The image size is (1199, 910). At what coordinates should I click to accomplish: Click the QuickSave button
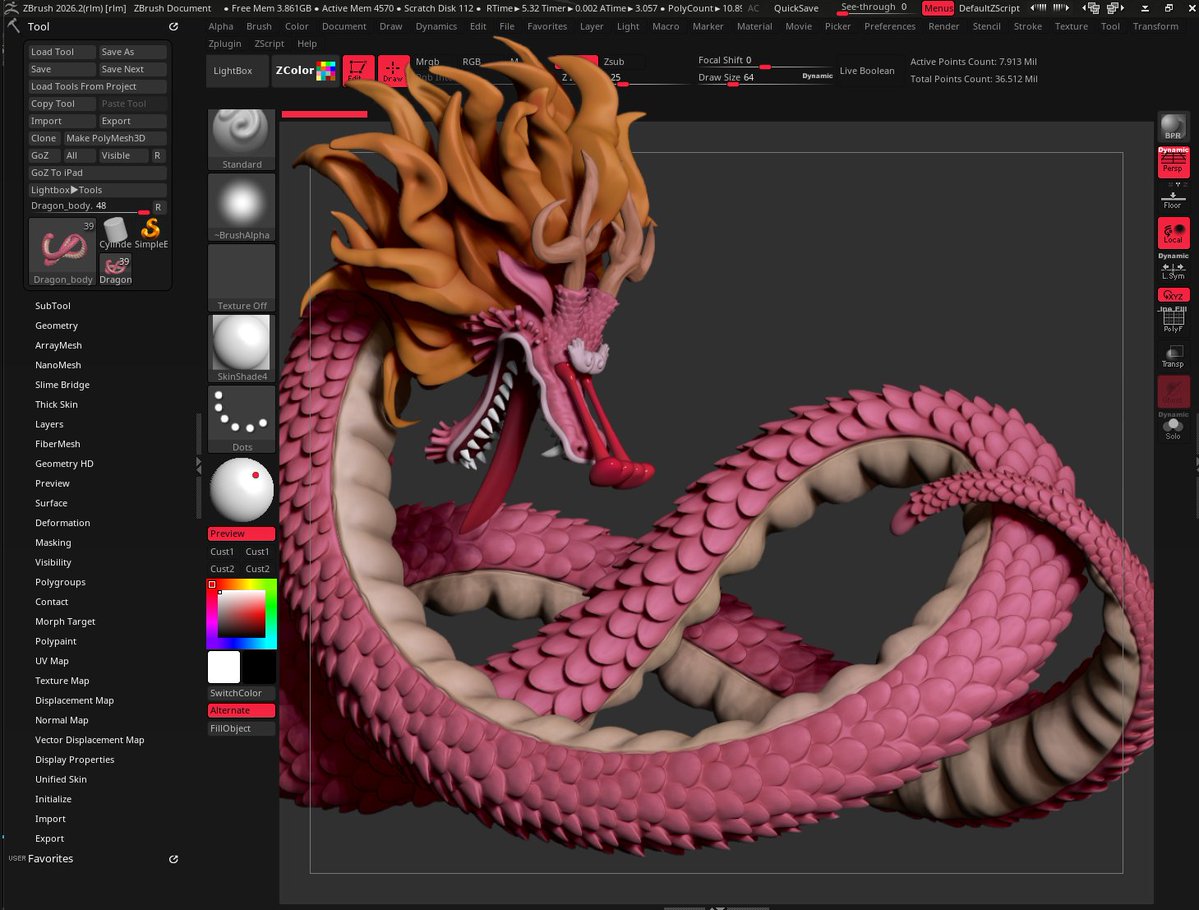point(795,8)
